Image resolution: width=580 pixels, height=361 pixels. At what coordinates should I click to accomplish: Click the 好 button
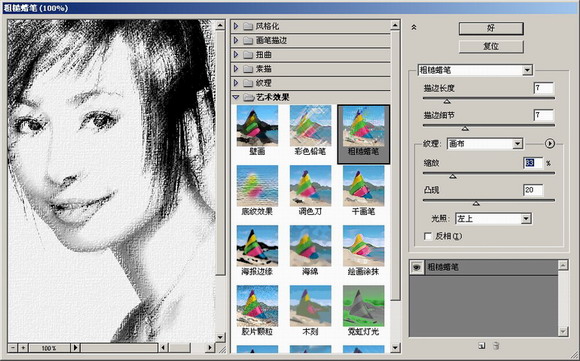pyautogui.click(x=491, y=28)
